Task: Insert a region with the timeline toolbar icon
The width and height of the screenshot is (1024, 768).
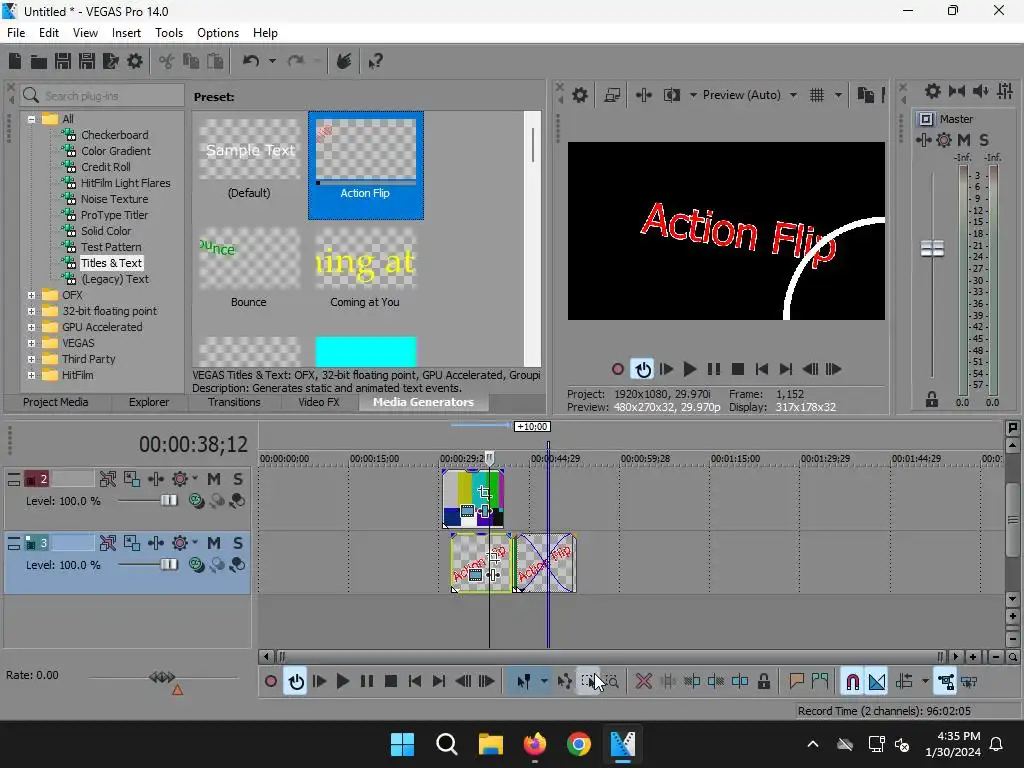Action: [x=820, y=682]
